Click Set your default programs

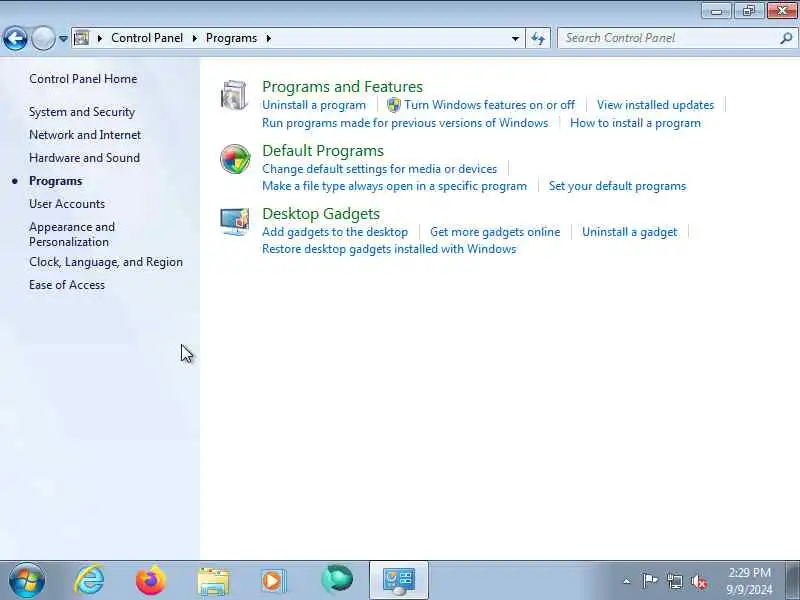click(617, 186)
